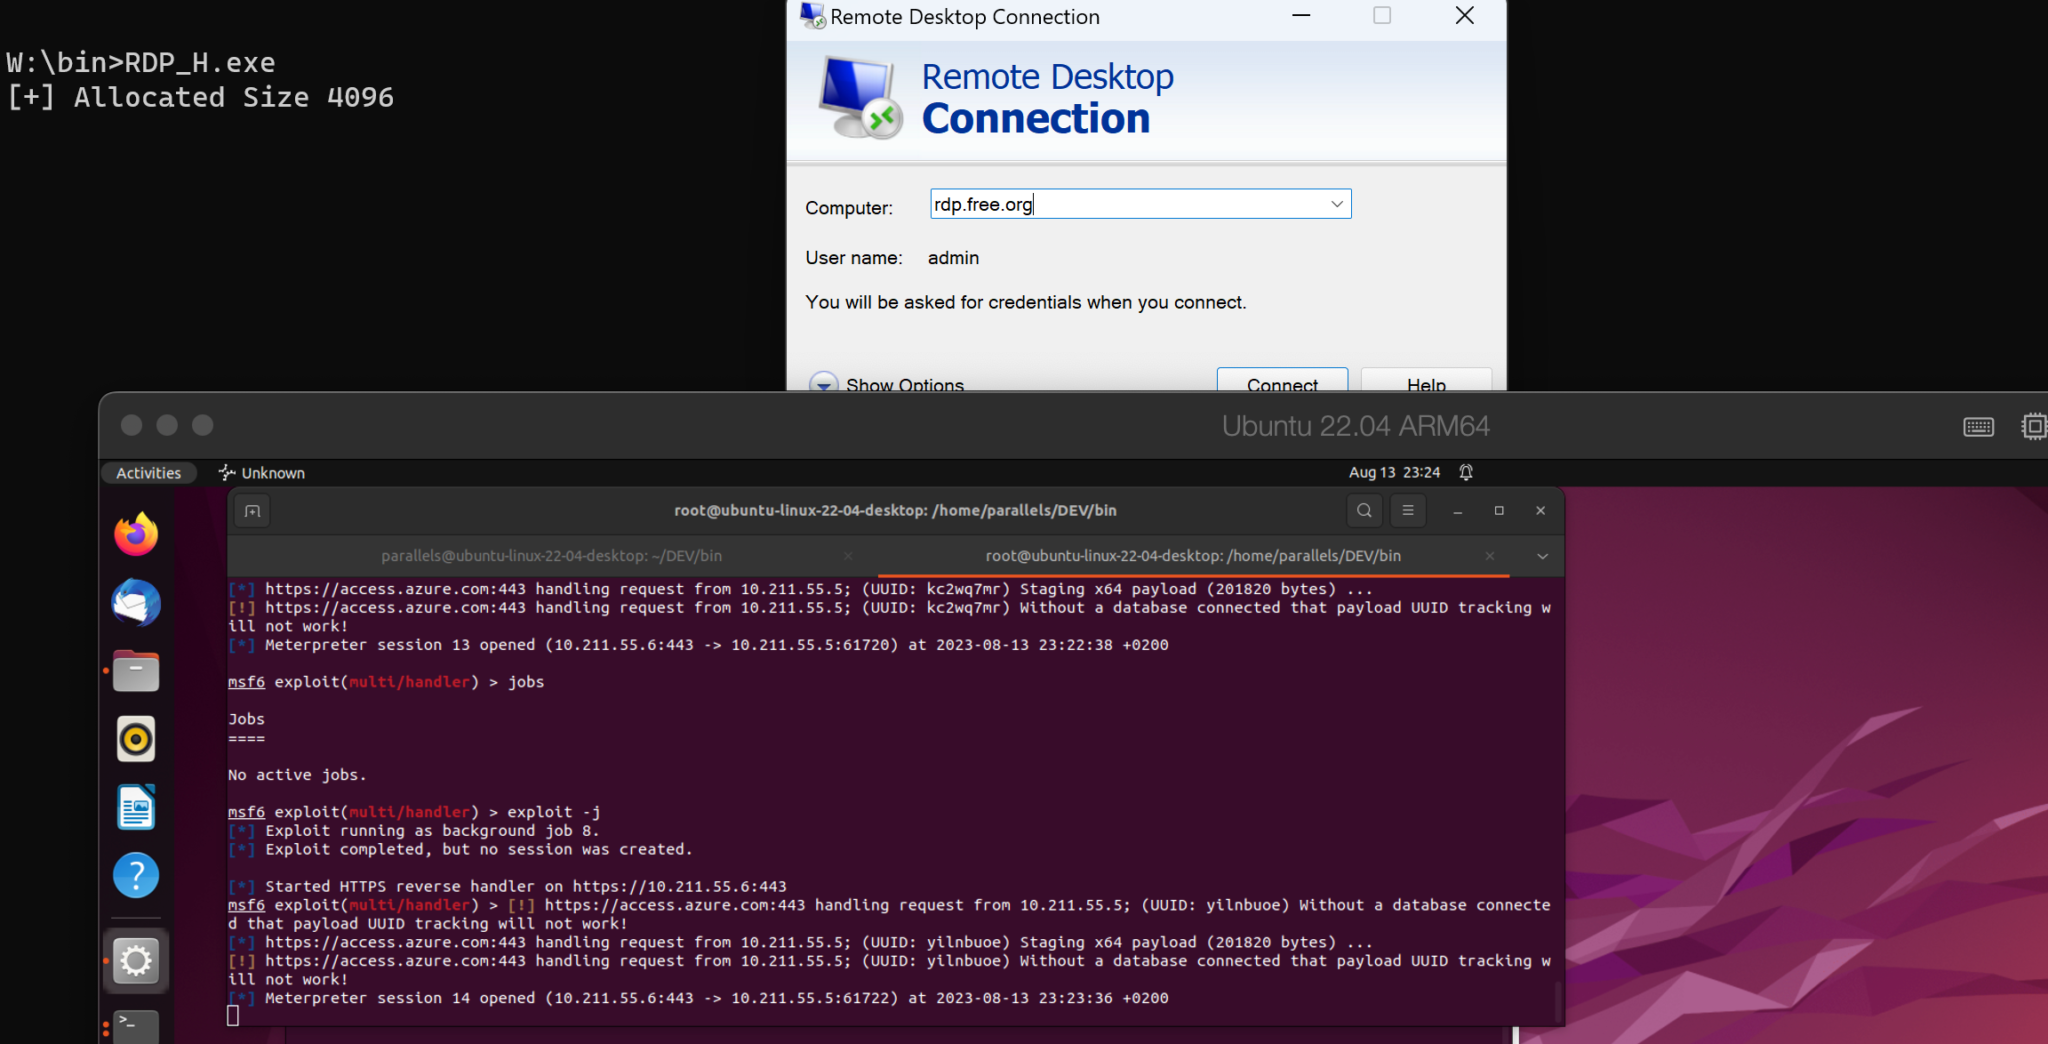This screenshot has width=2048, height=1044.
Task: Open the Aug 13 23:24 clock menu
Action: 1393,472
